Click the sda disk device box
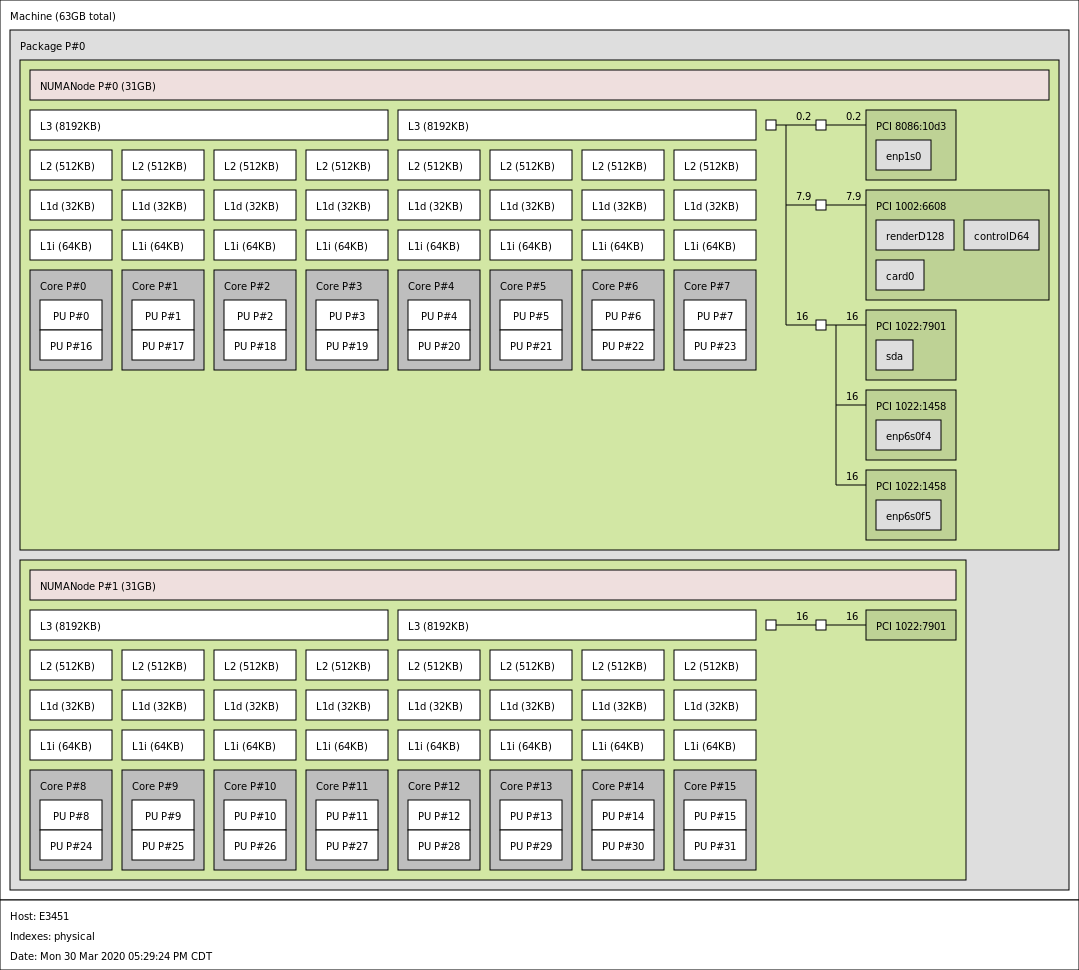Image resolution: width=1079 pixels, height=970 pixels. point(894,356)
